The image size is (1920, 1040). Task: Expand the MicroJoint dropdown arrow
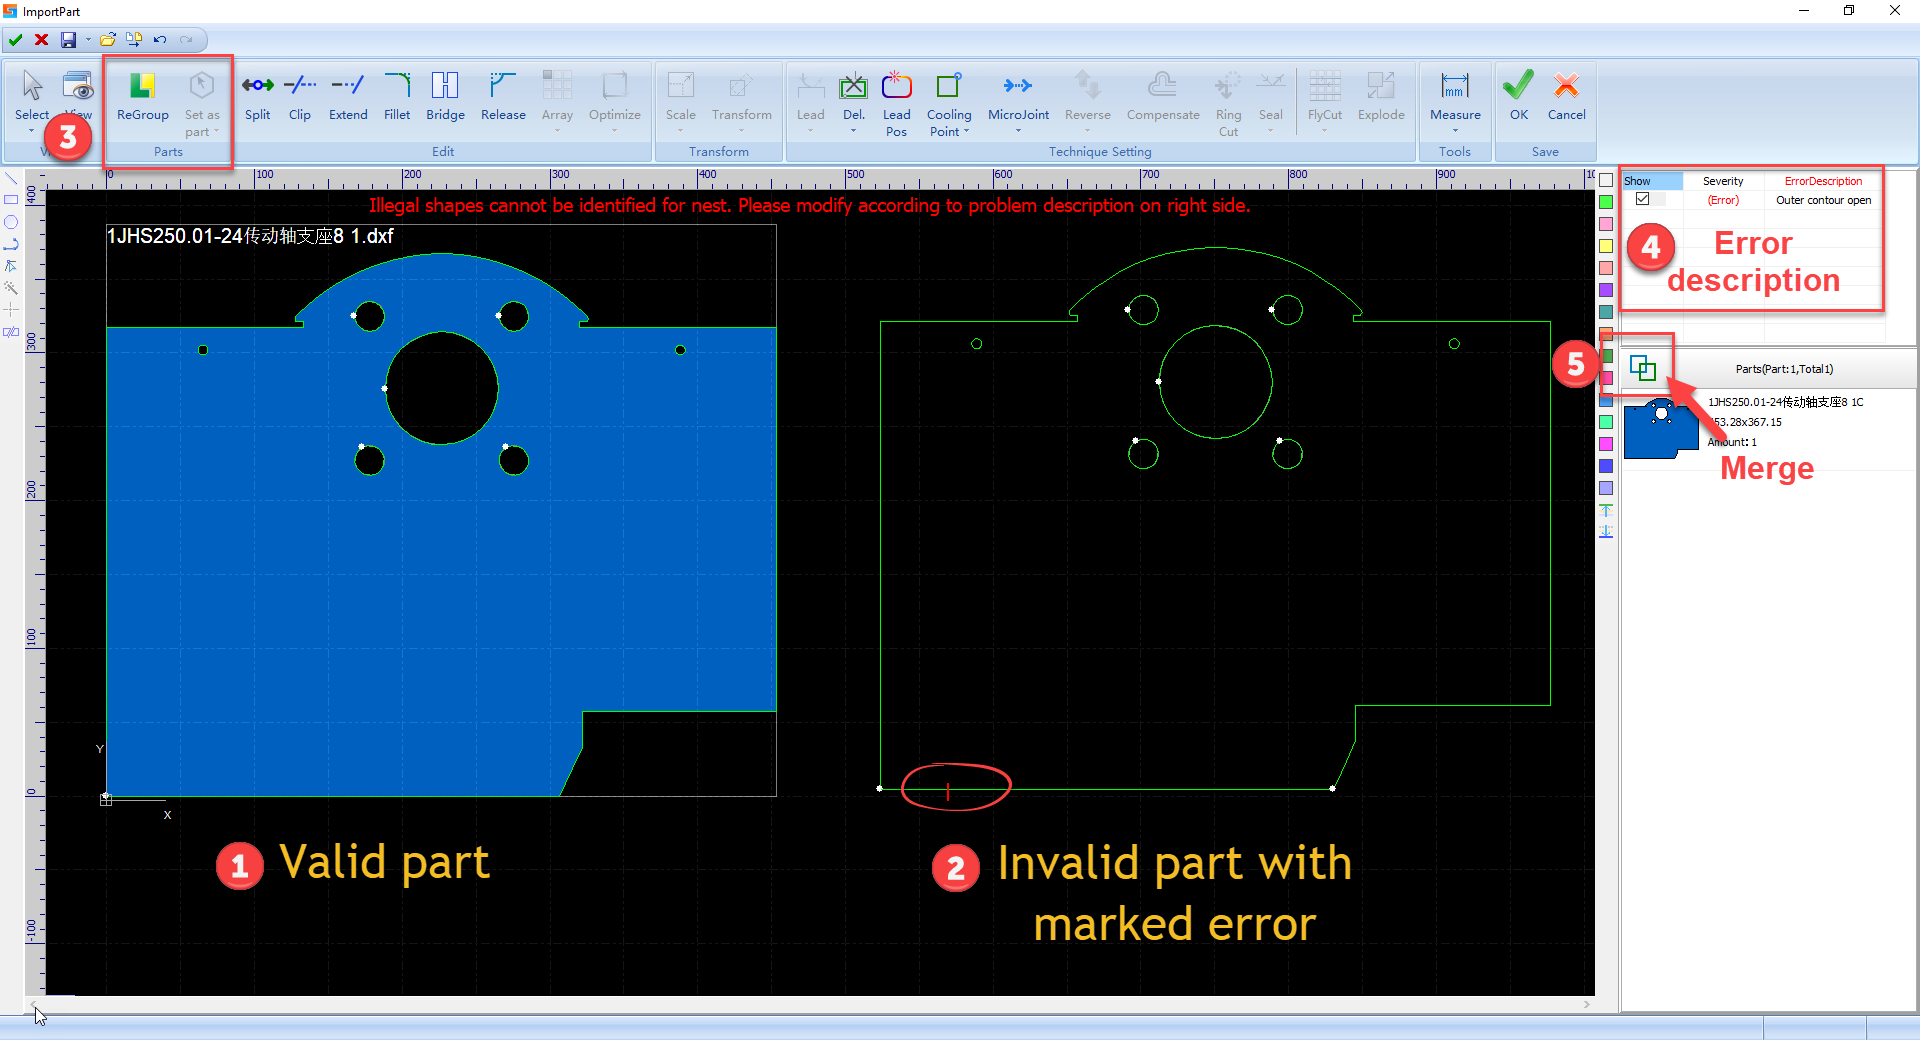click(x=1018, y=131)
